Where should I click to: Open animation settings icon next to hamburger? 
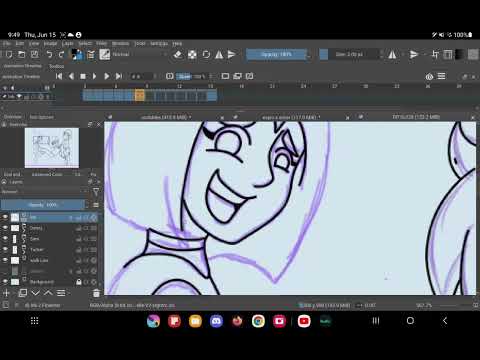pos(429,77)
